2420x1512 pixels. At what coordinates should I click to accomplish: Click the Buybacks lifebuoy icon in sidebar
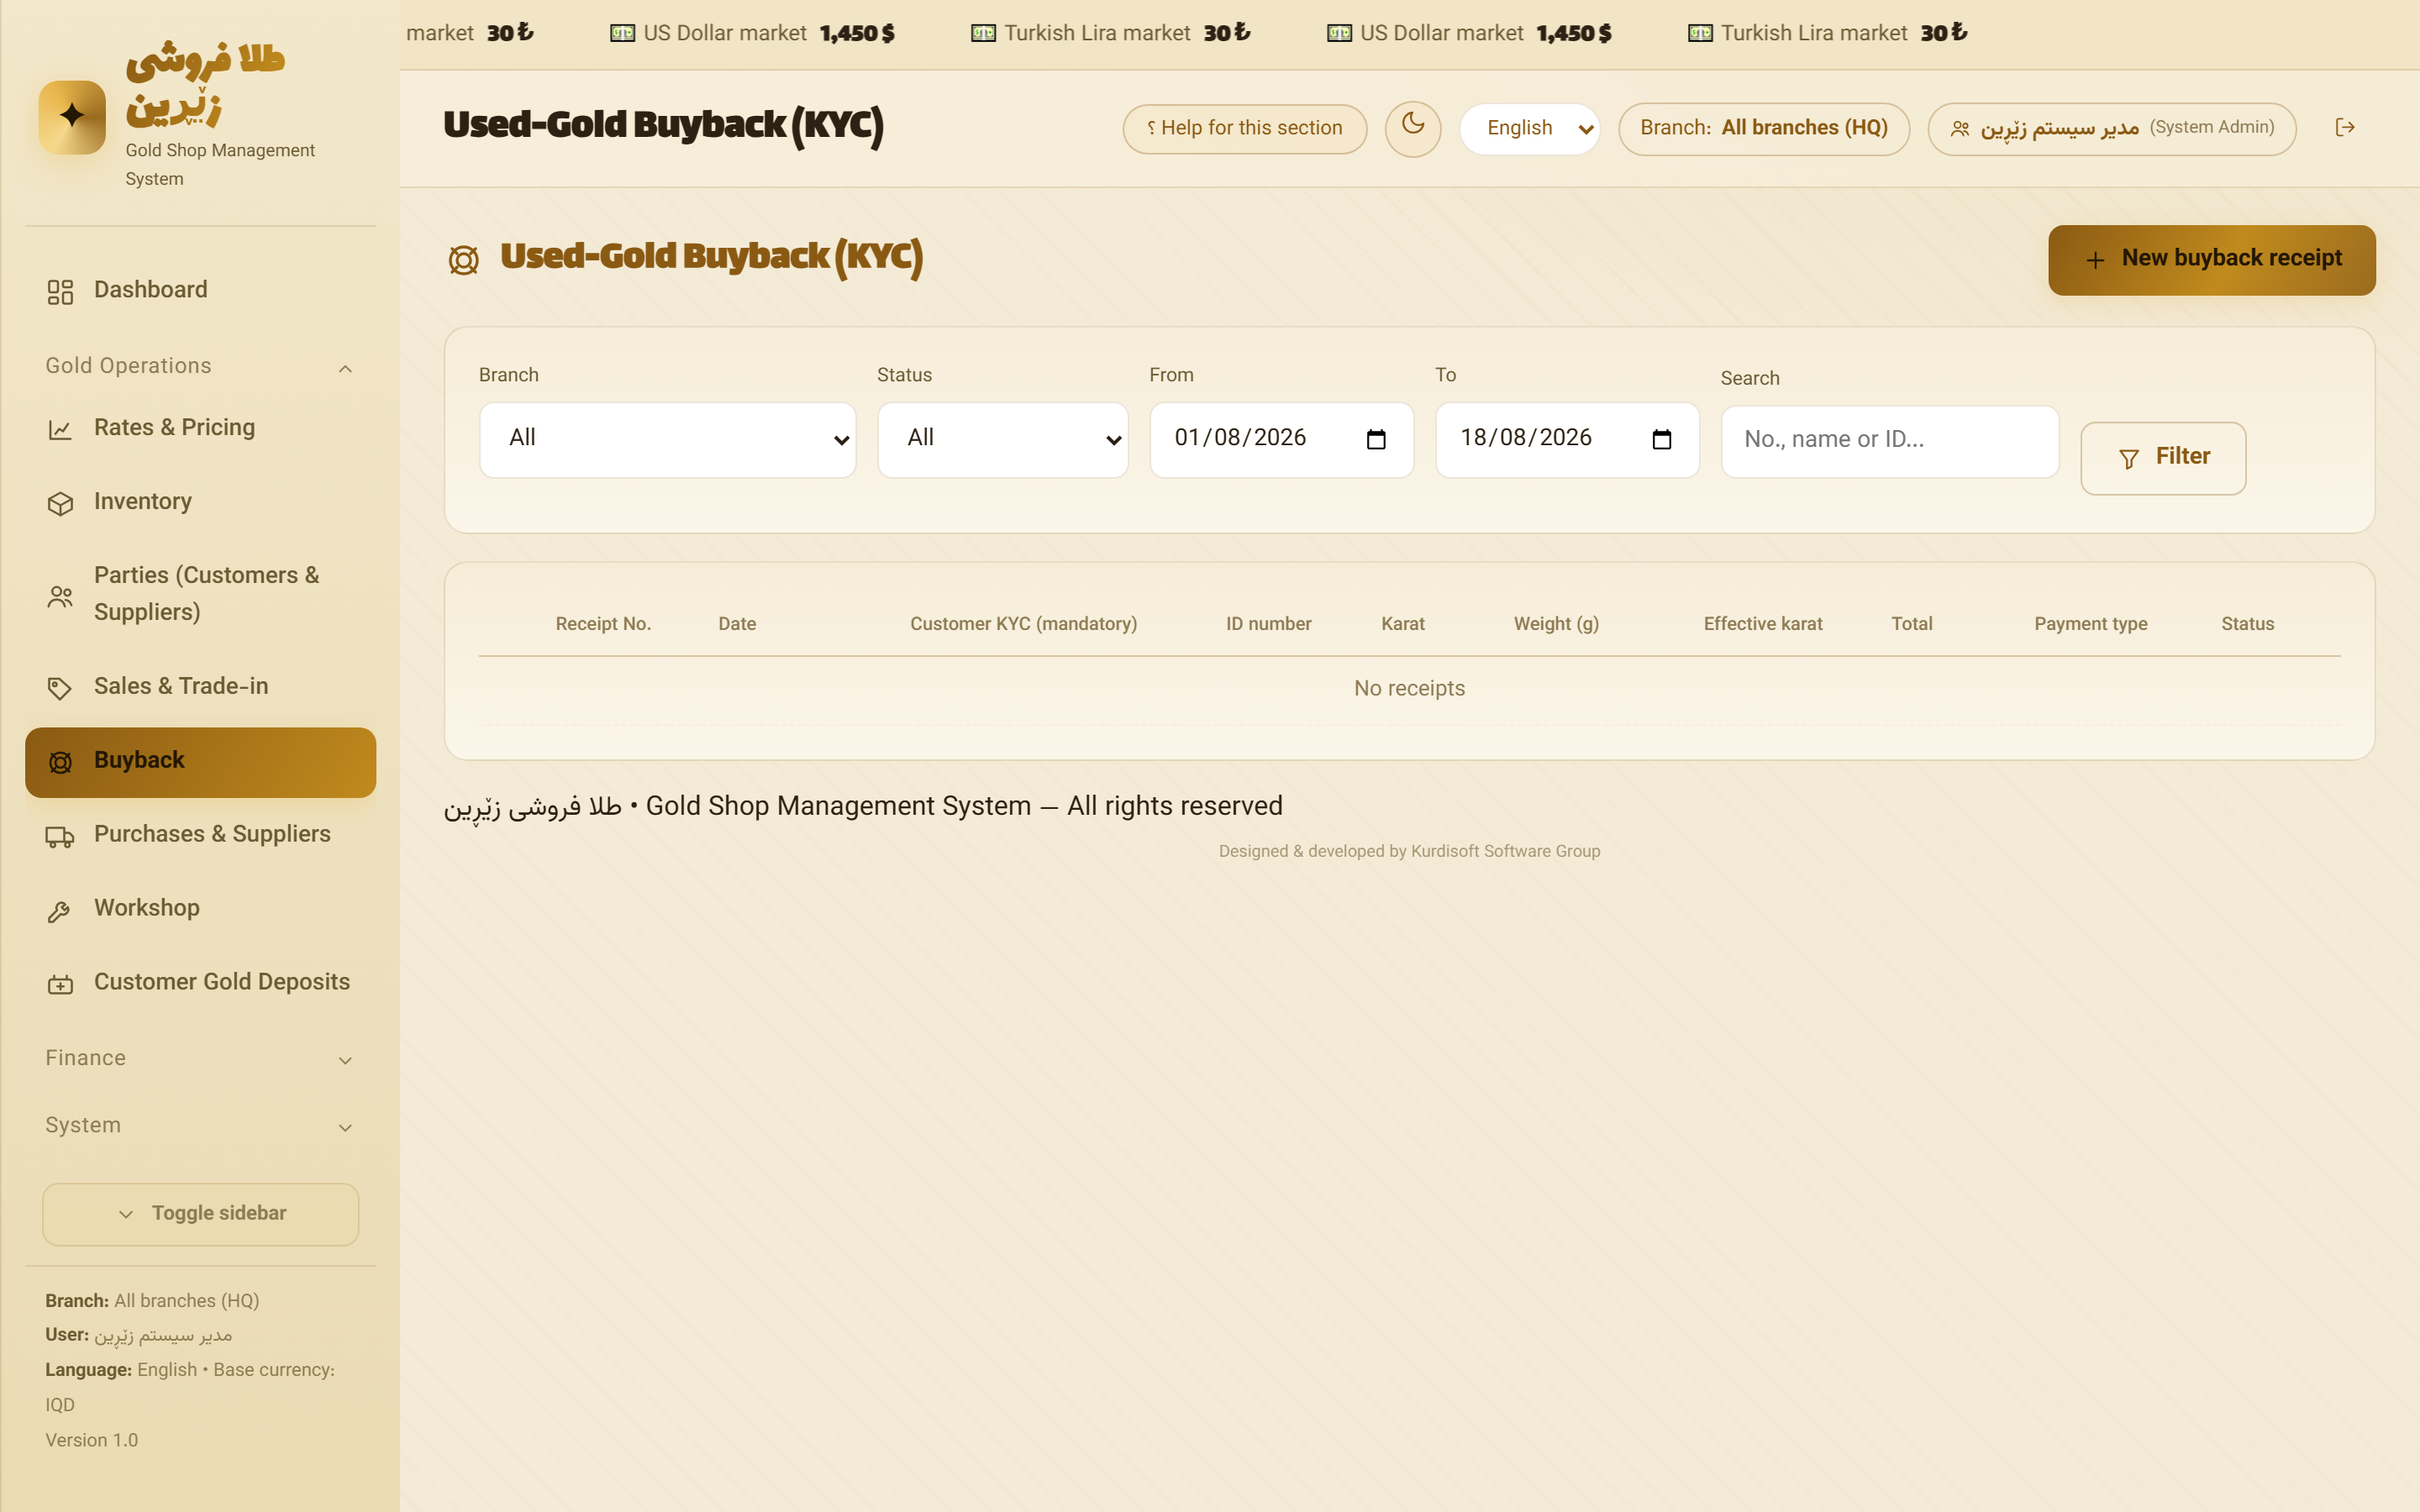tap(60, 763)
